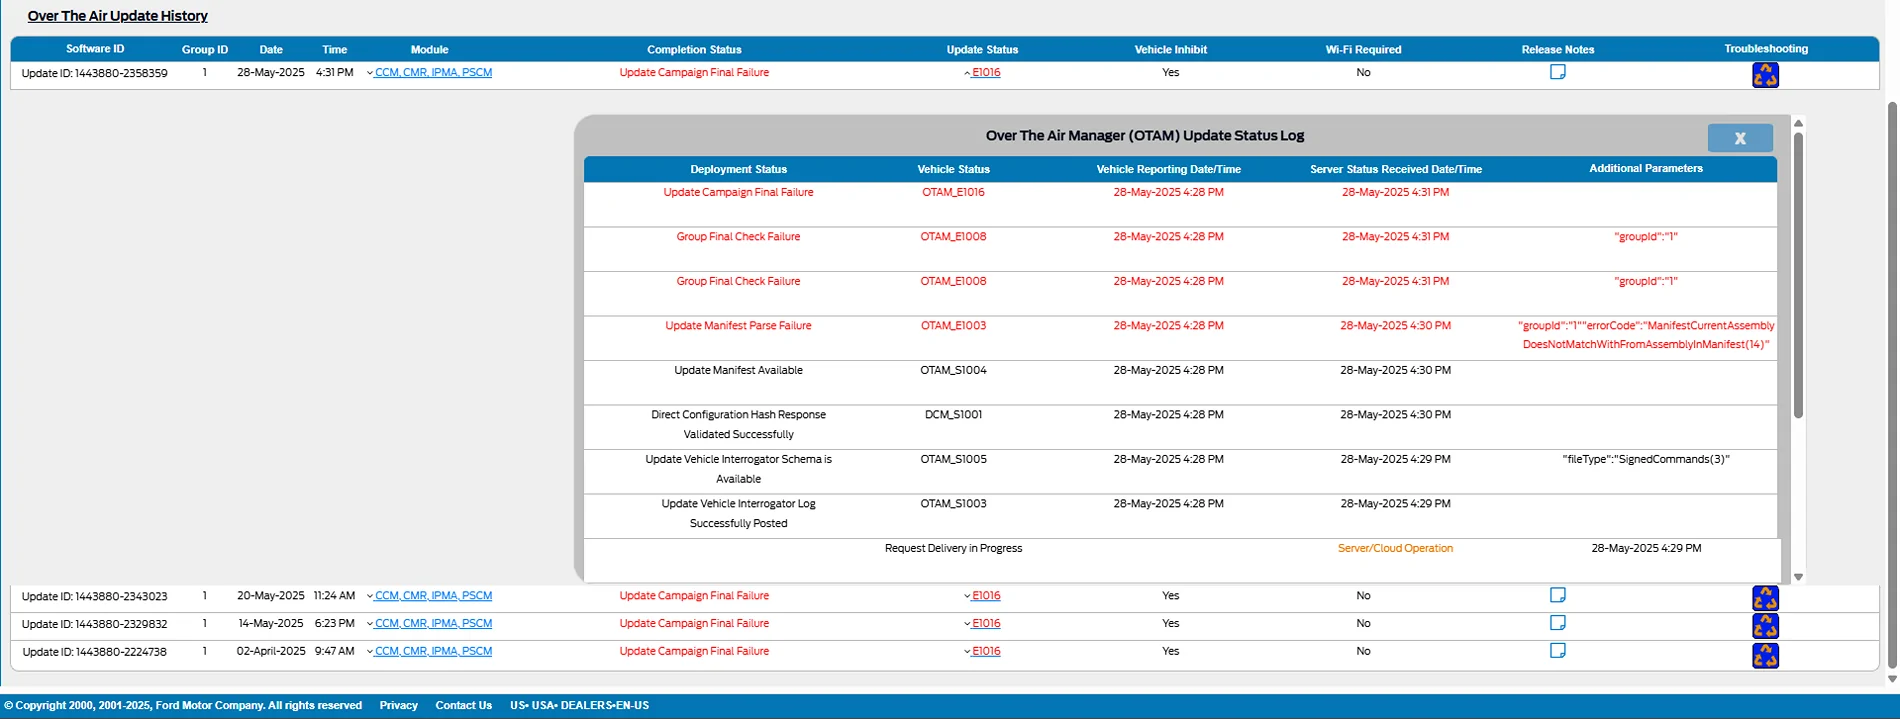Click "fileType":"SignedCommands(3)" parameter text

click(x=1645, y=459)
